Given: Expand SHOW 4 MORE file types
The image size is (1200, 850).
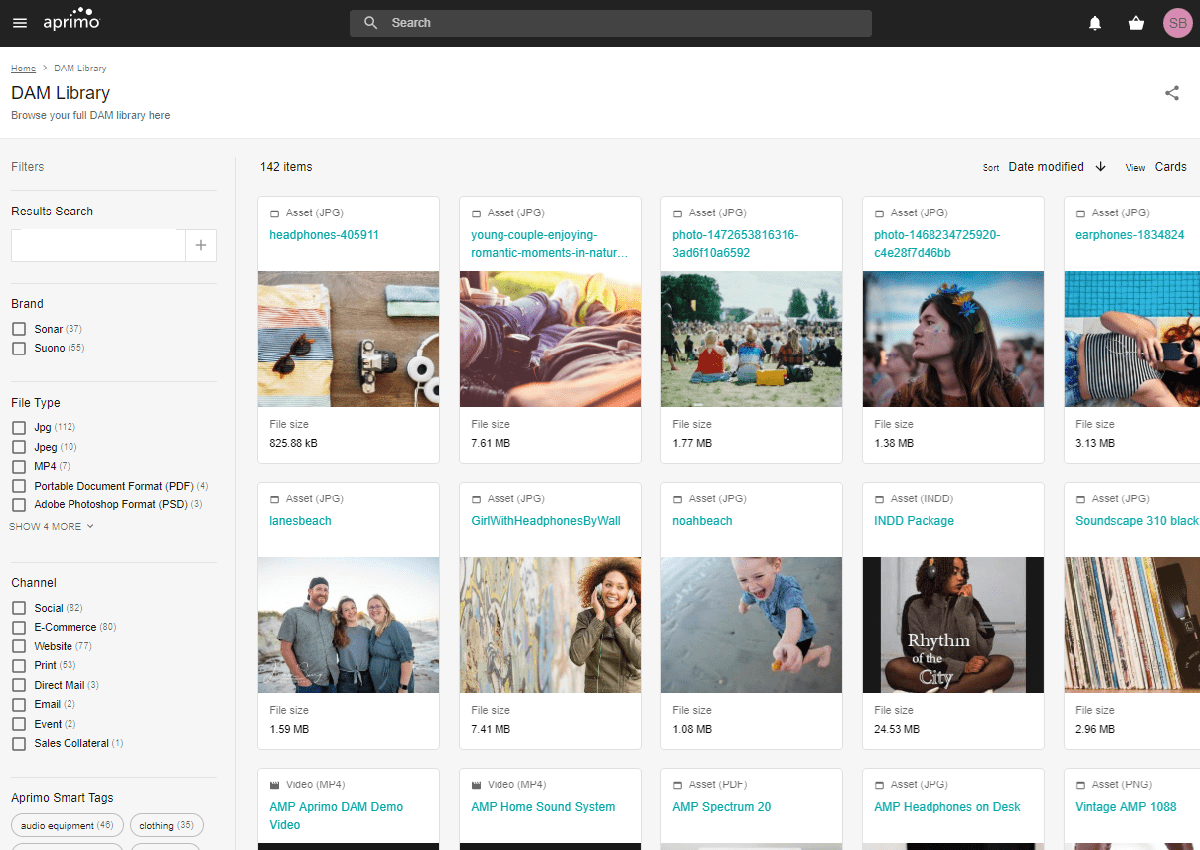Looking at the screenshot, I should [x=51, y=526].
